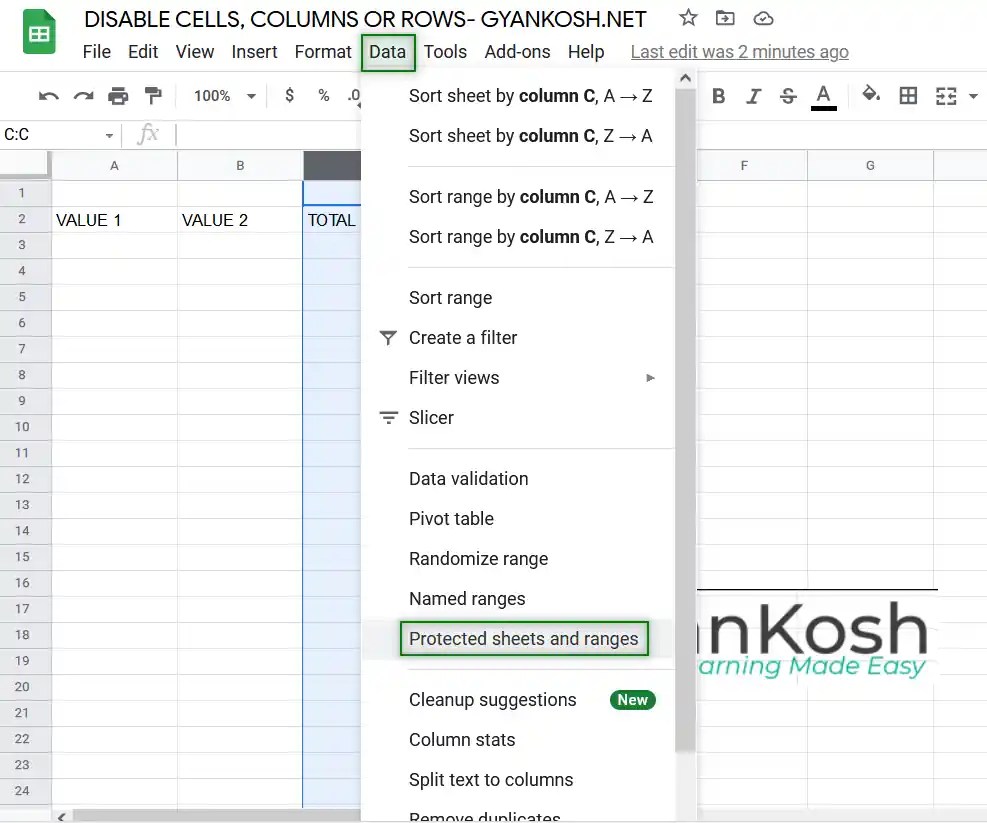Open the toolbar overflow dropdown arrow

pos(975,95)
